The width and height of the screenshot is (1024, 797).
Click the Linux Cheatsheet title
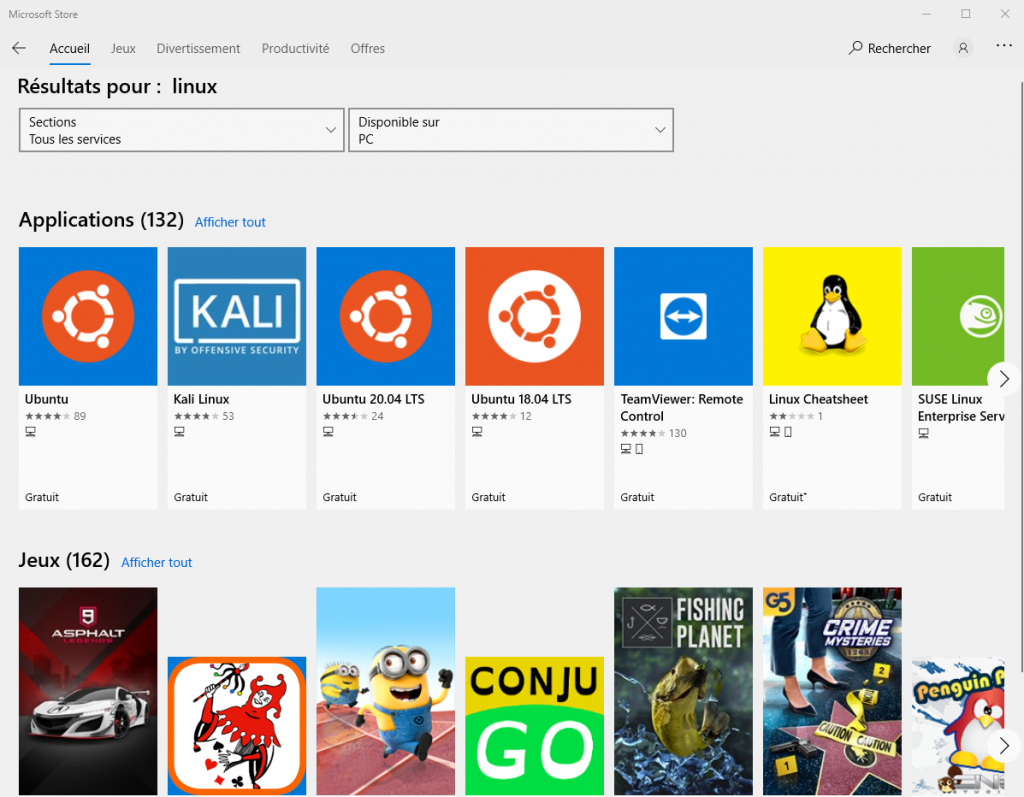click(x=818, y=399)
